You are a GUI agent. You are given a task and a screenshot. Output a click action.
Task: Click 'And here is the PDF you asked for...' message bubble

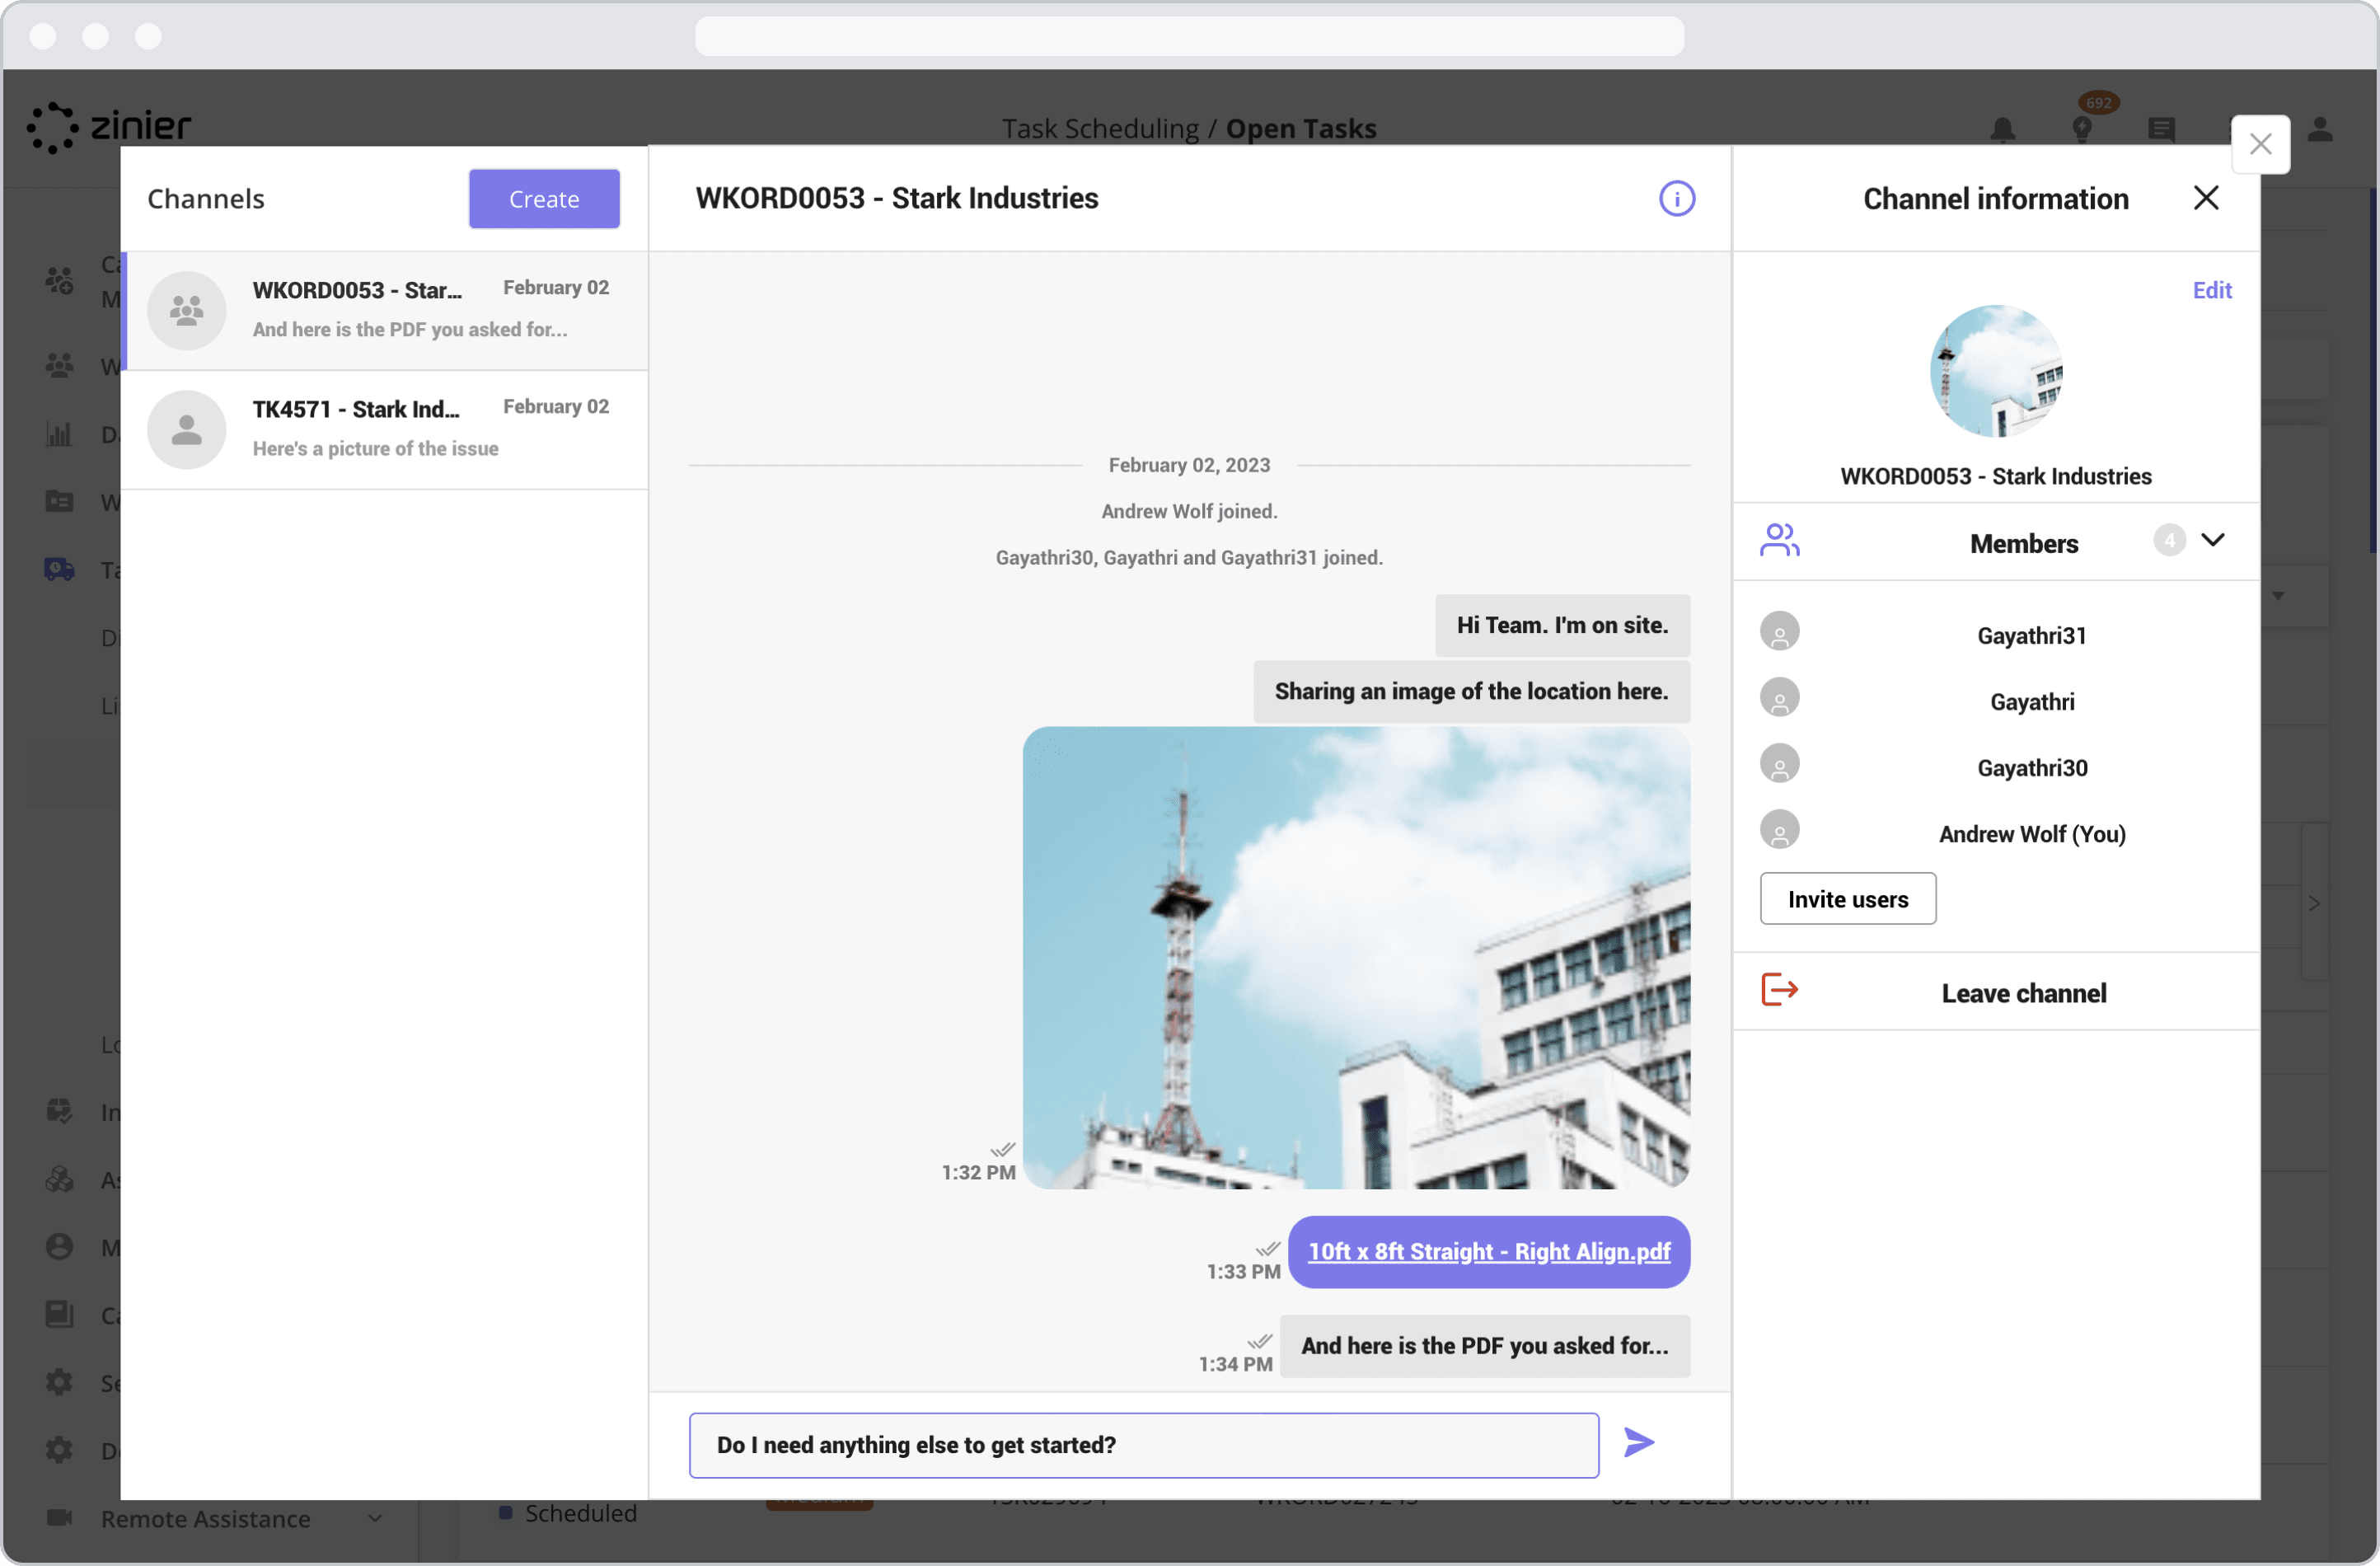1484,1346
